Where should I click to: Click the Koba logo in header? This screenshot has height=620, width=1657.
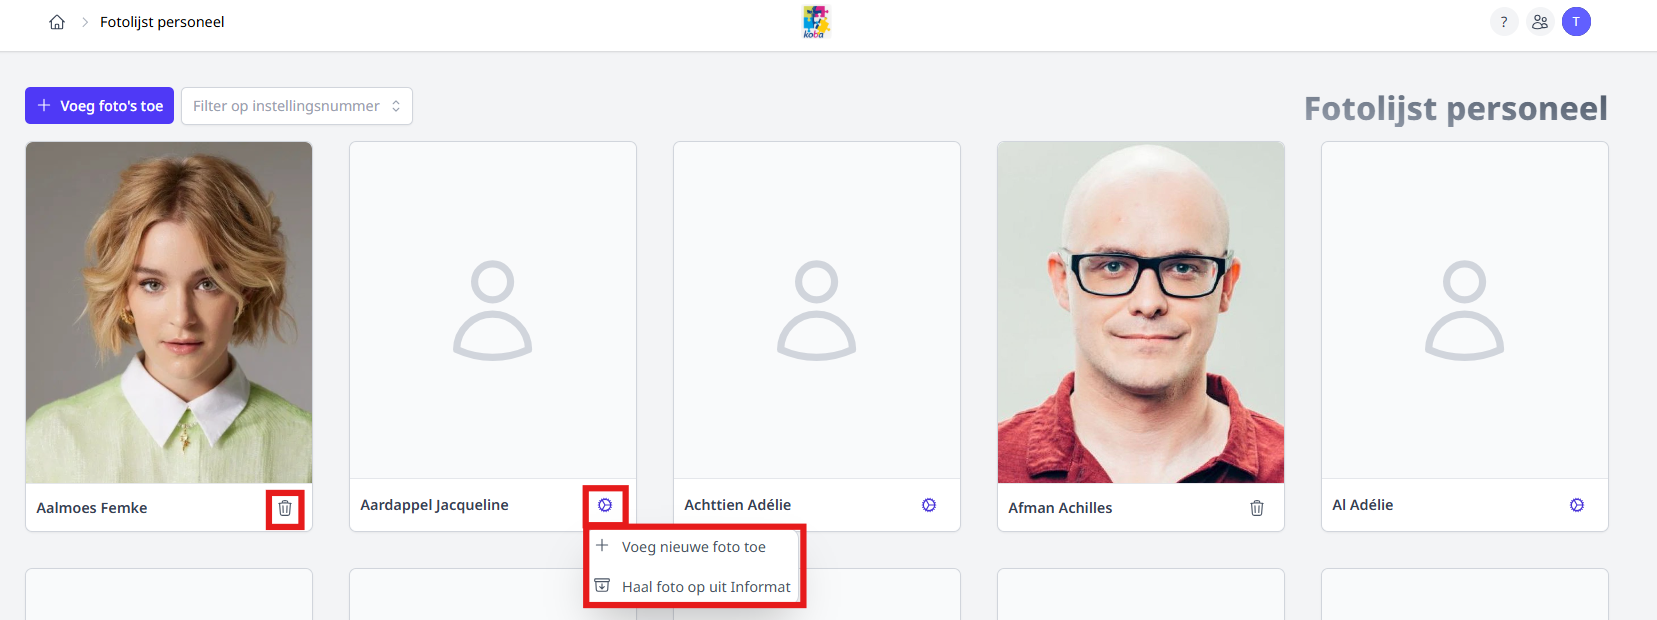pyautogui.click(x=816, y=22)
